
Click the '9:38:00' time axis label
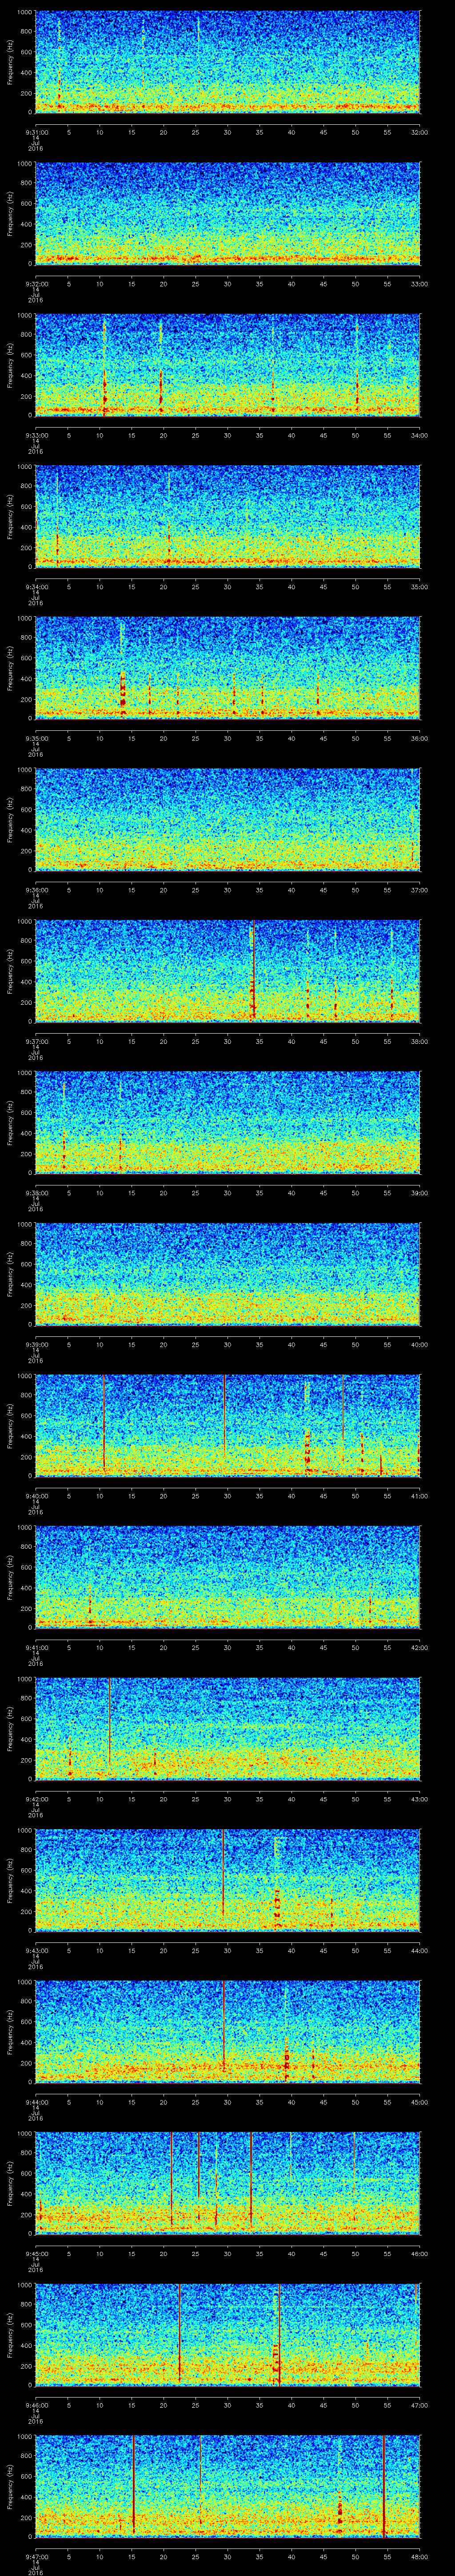click(x=36, y=1193)
